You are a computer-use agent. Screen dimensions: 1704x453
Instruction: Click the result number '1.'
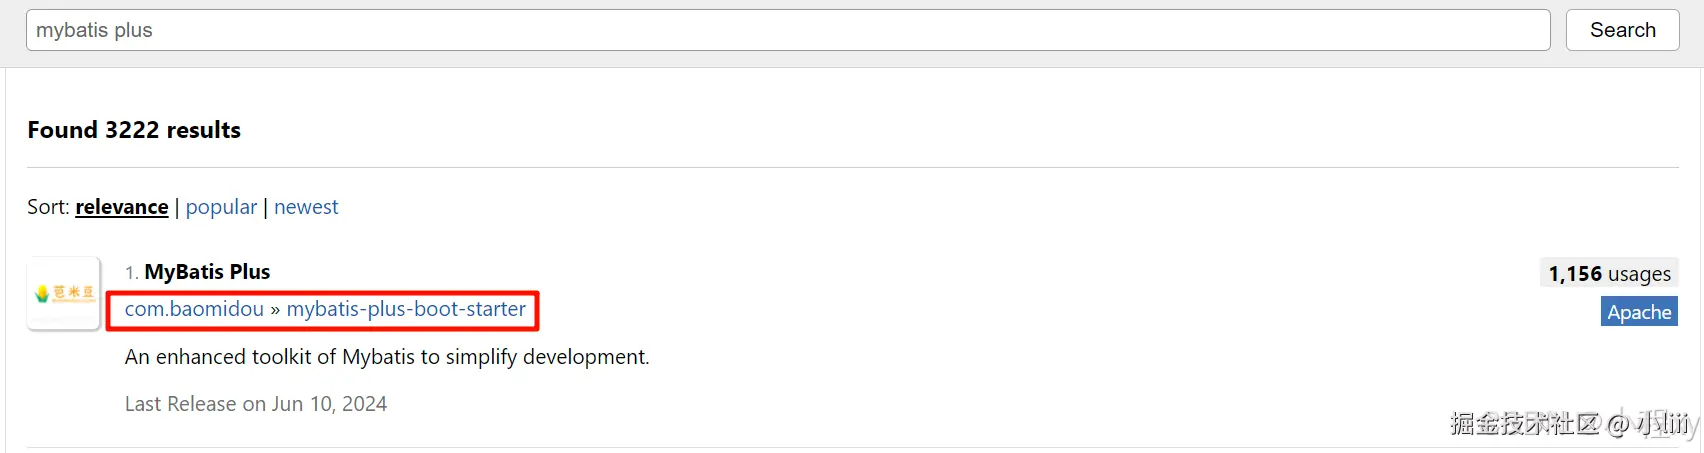pos(131,273)
